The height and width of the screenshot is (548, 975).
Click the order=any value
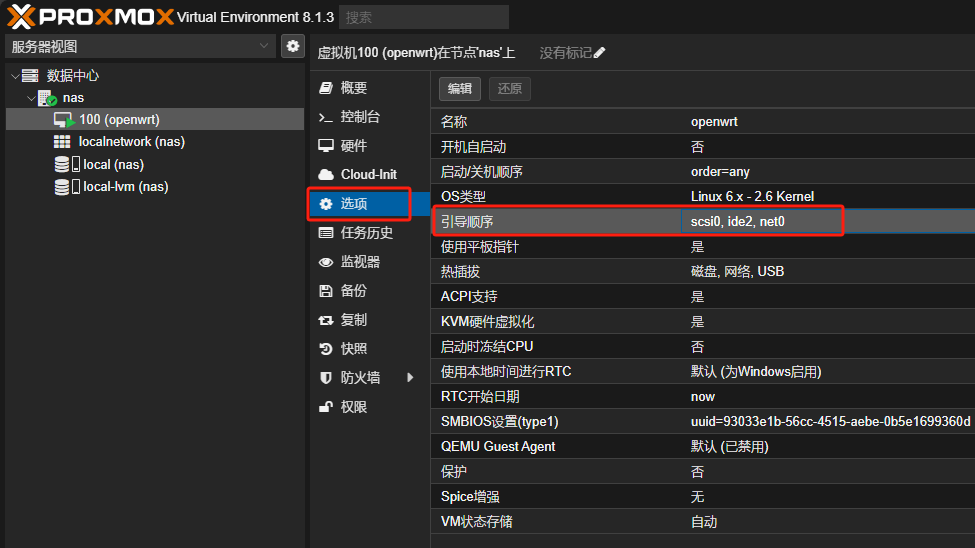720,172
